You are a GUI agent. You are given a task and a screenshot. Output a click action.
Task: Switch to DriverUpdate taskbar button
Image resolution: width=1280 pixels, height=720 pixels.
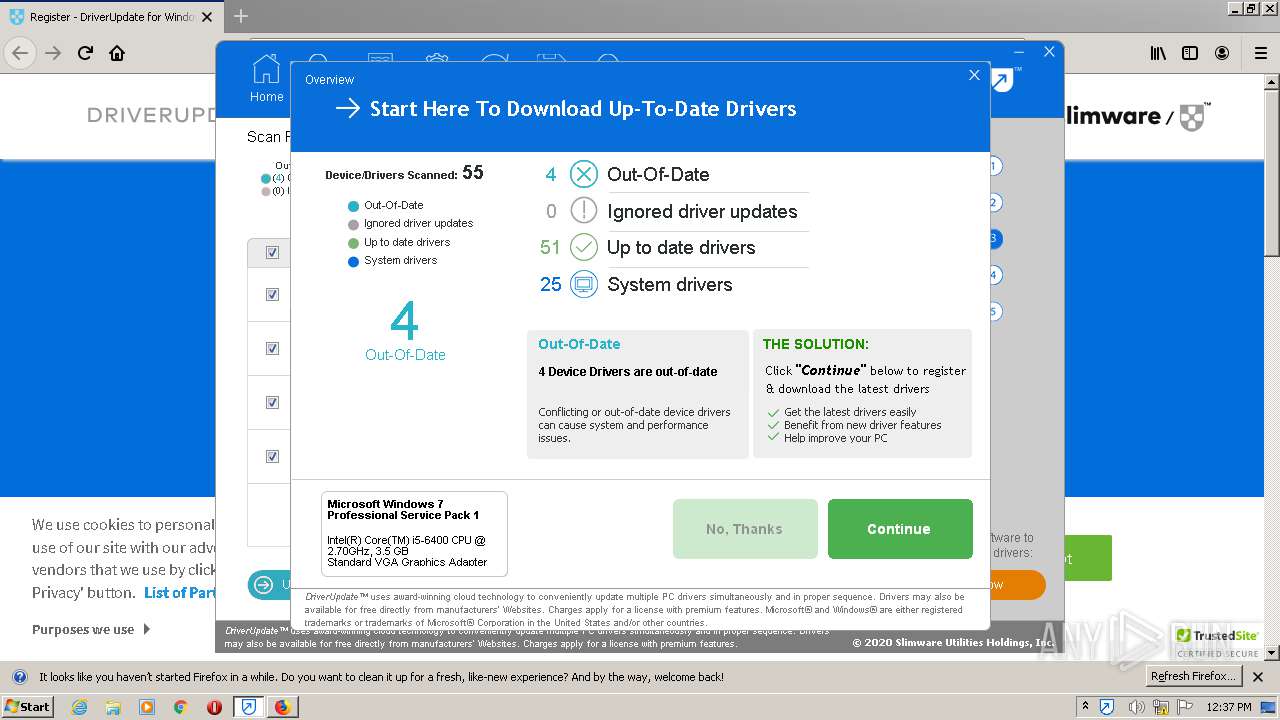coord(248,707)
